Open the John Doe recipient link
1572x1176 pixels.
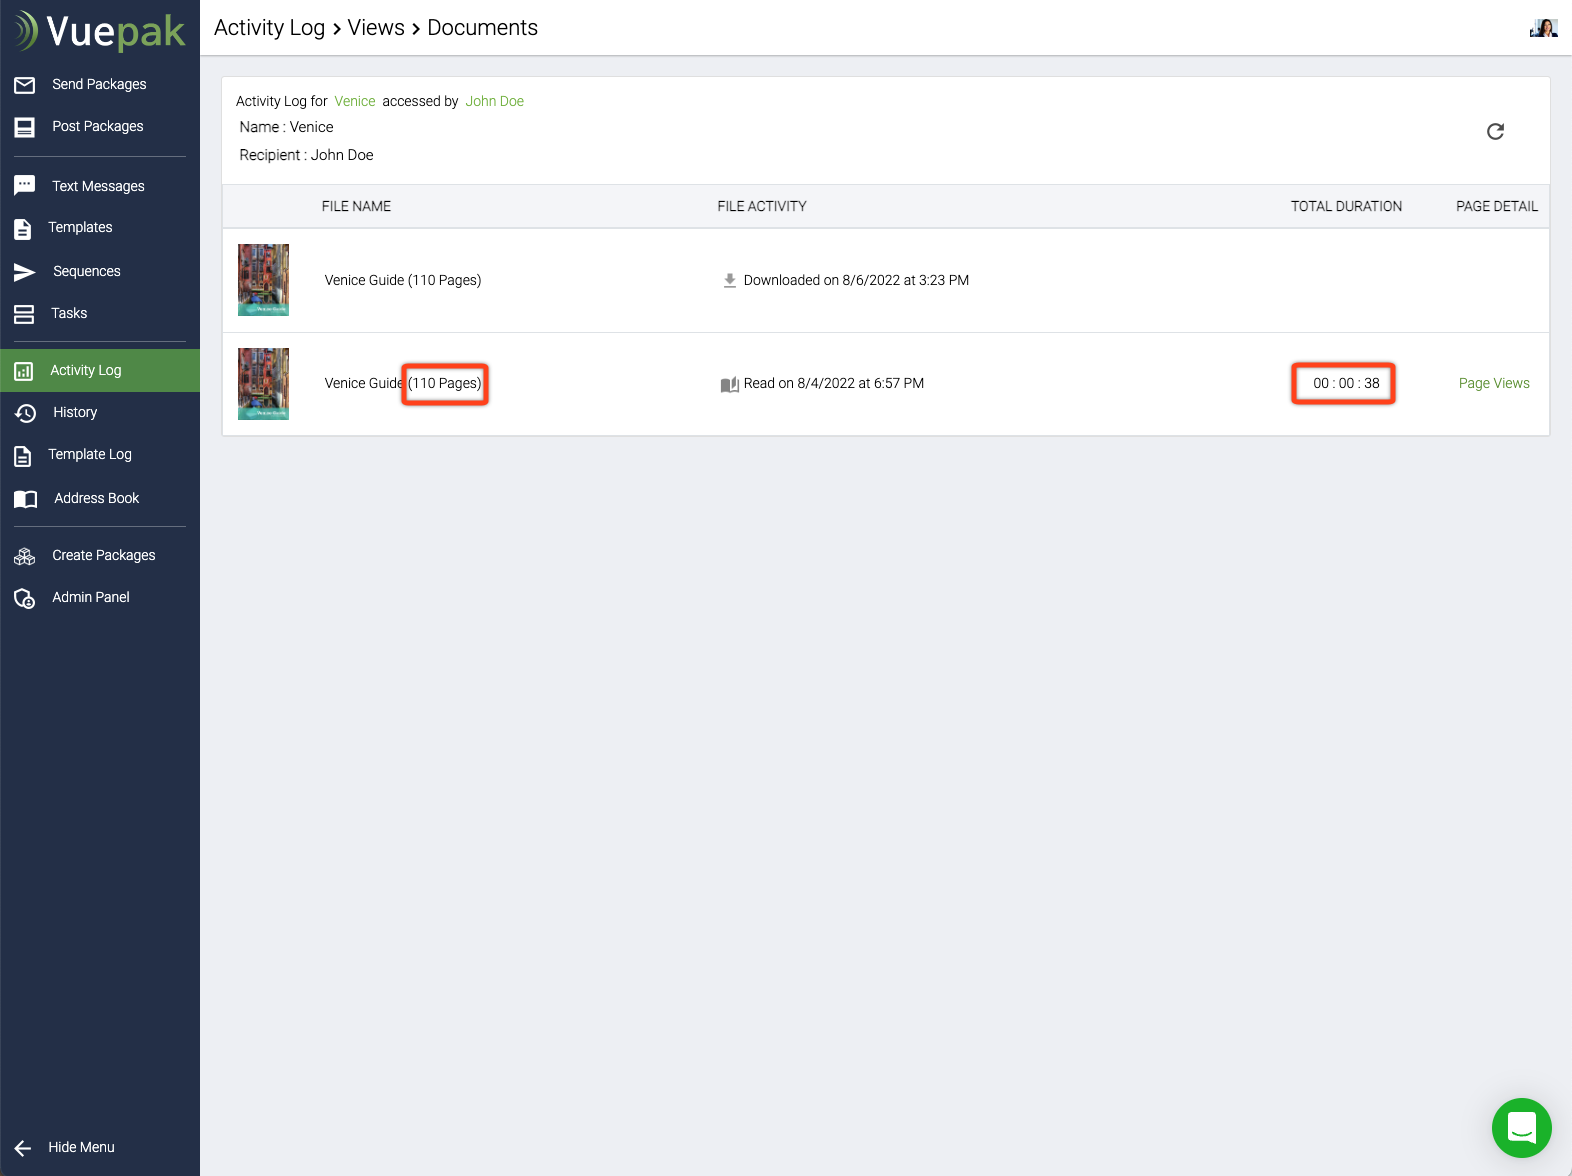tap(494, 102)
